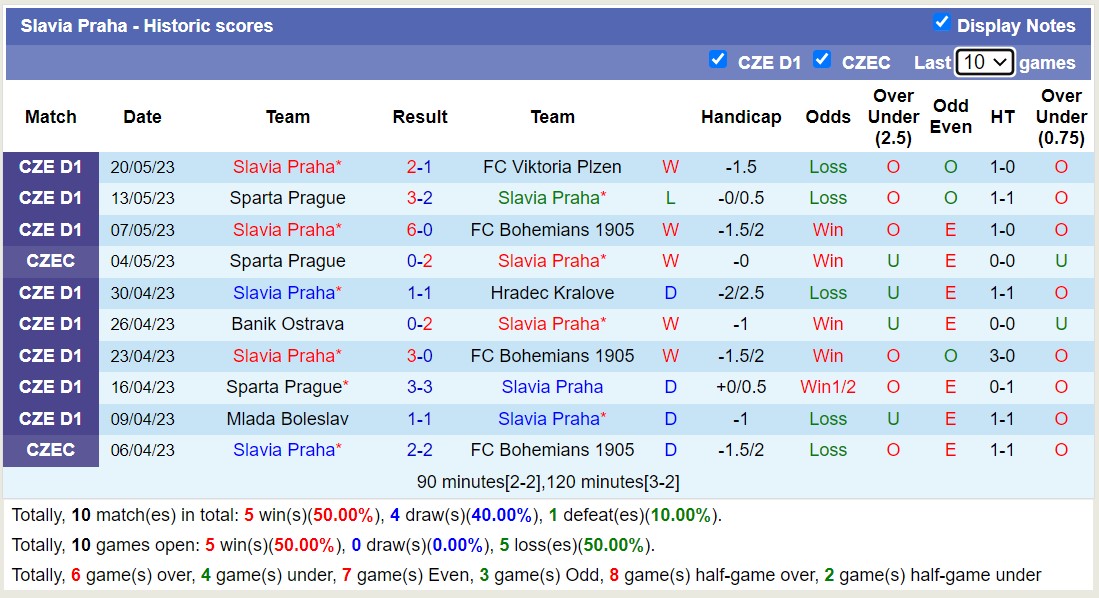Select the CZE D1 badge dated 30/04/23

tap(50, 293)
